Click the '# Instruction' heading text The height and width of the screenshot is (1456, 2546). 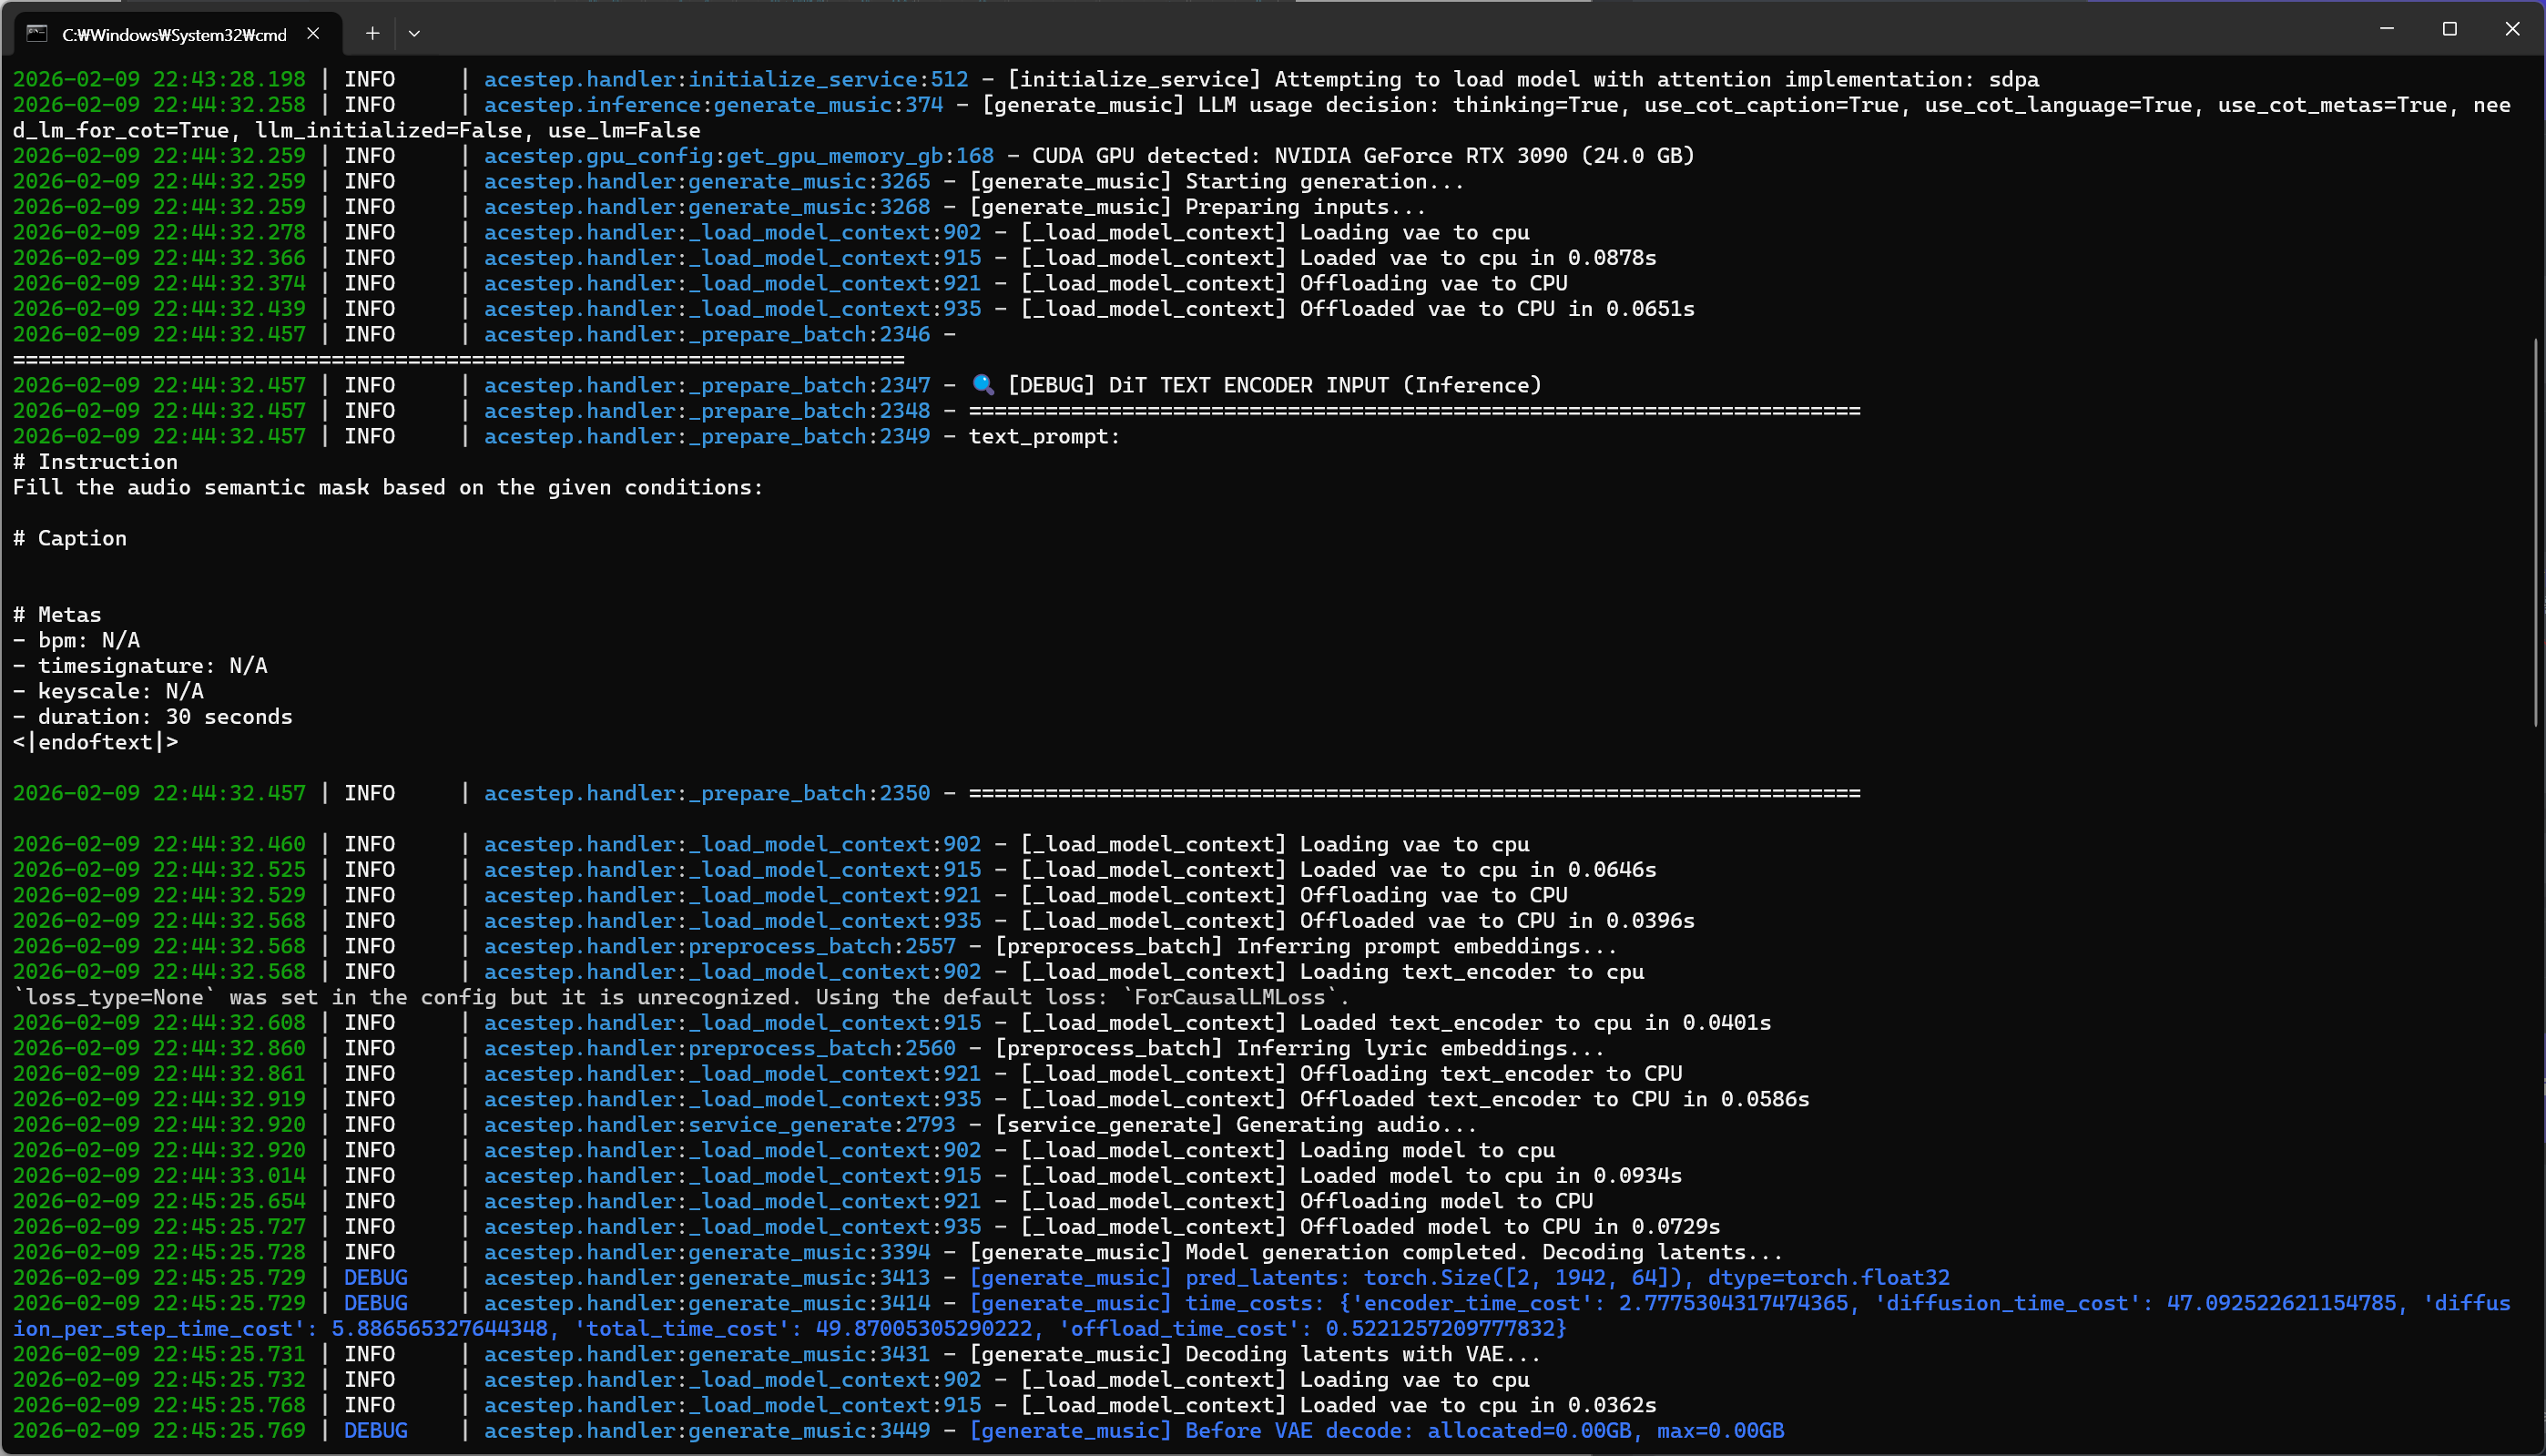point(95,462)
